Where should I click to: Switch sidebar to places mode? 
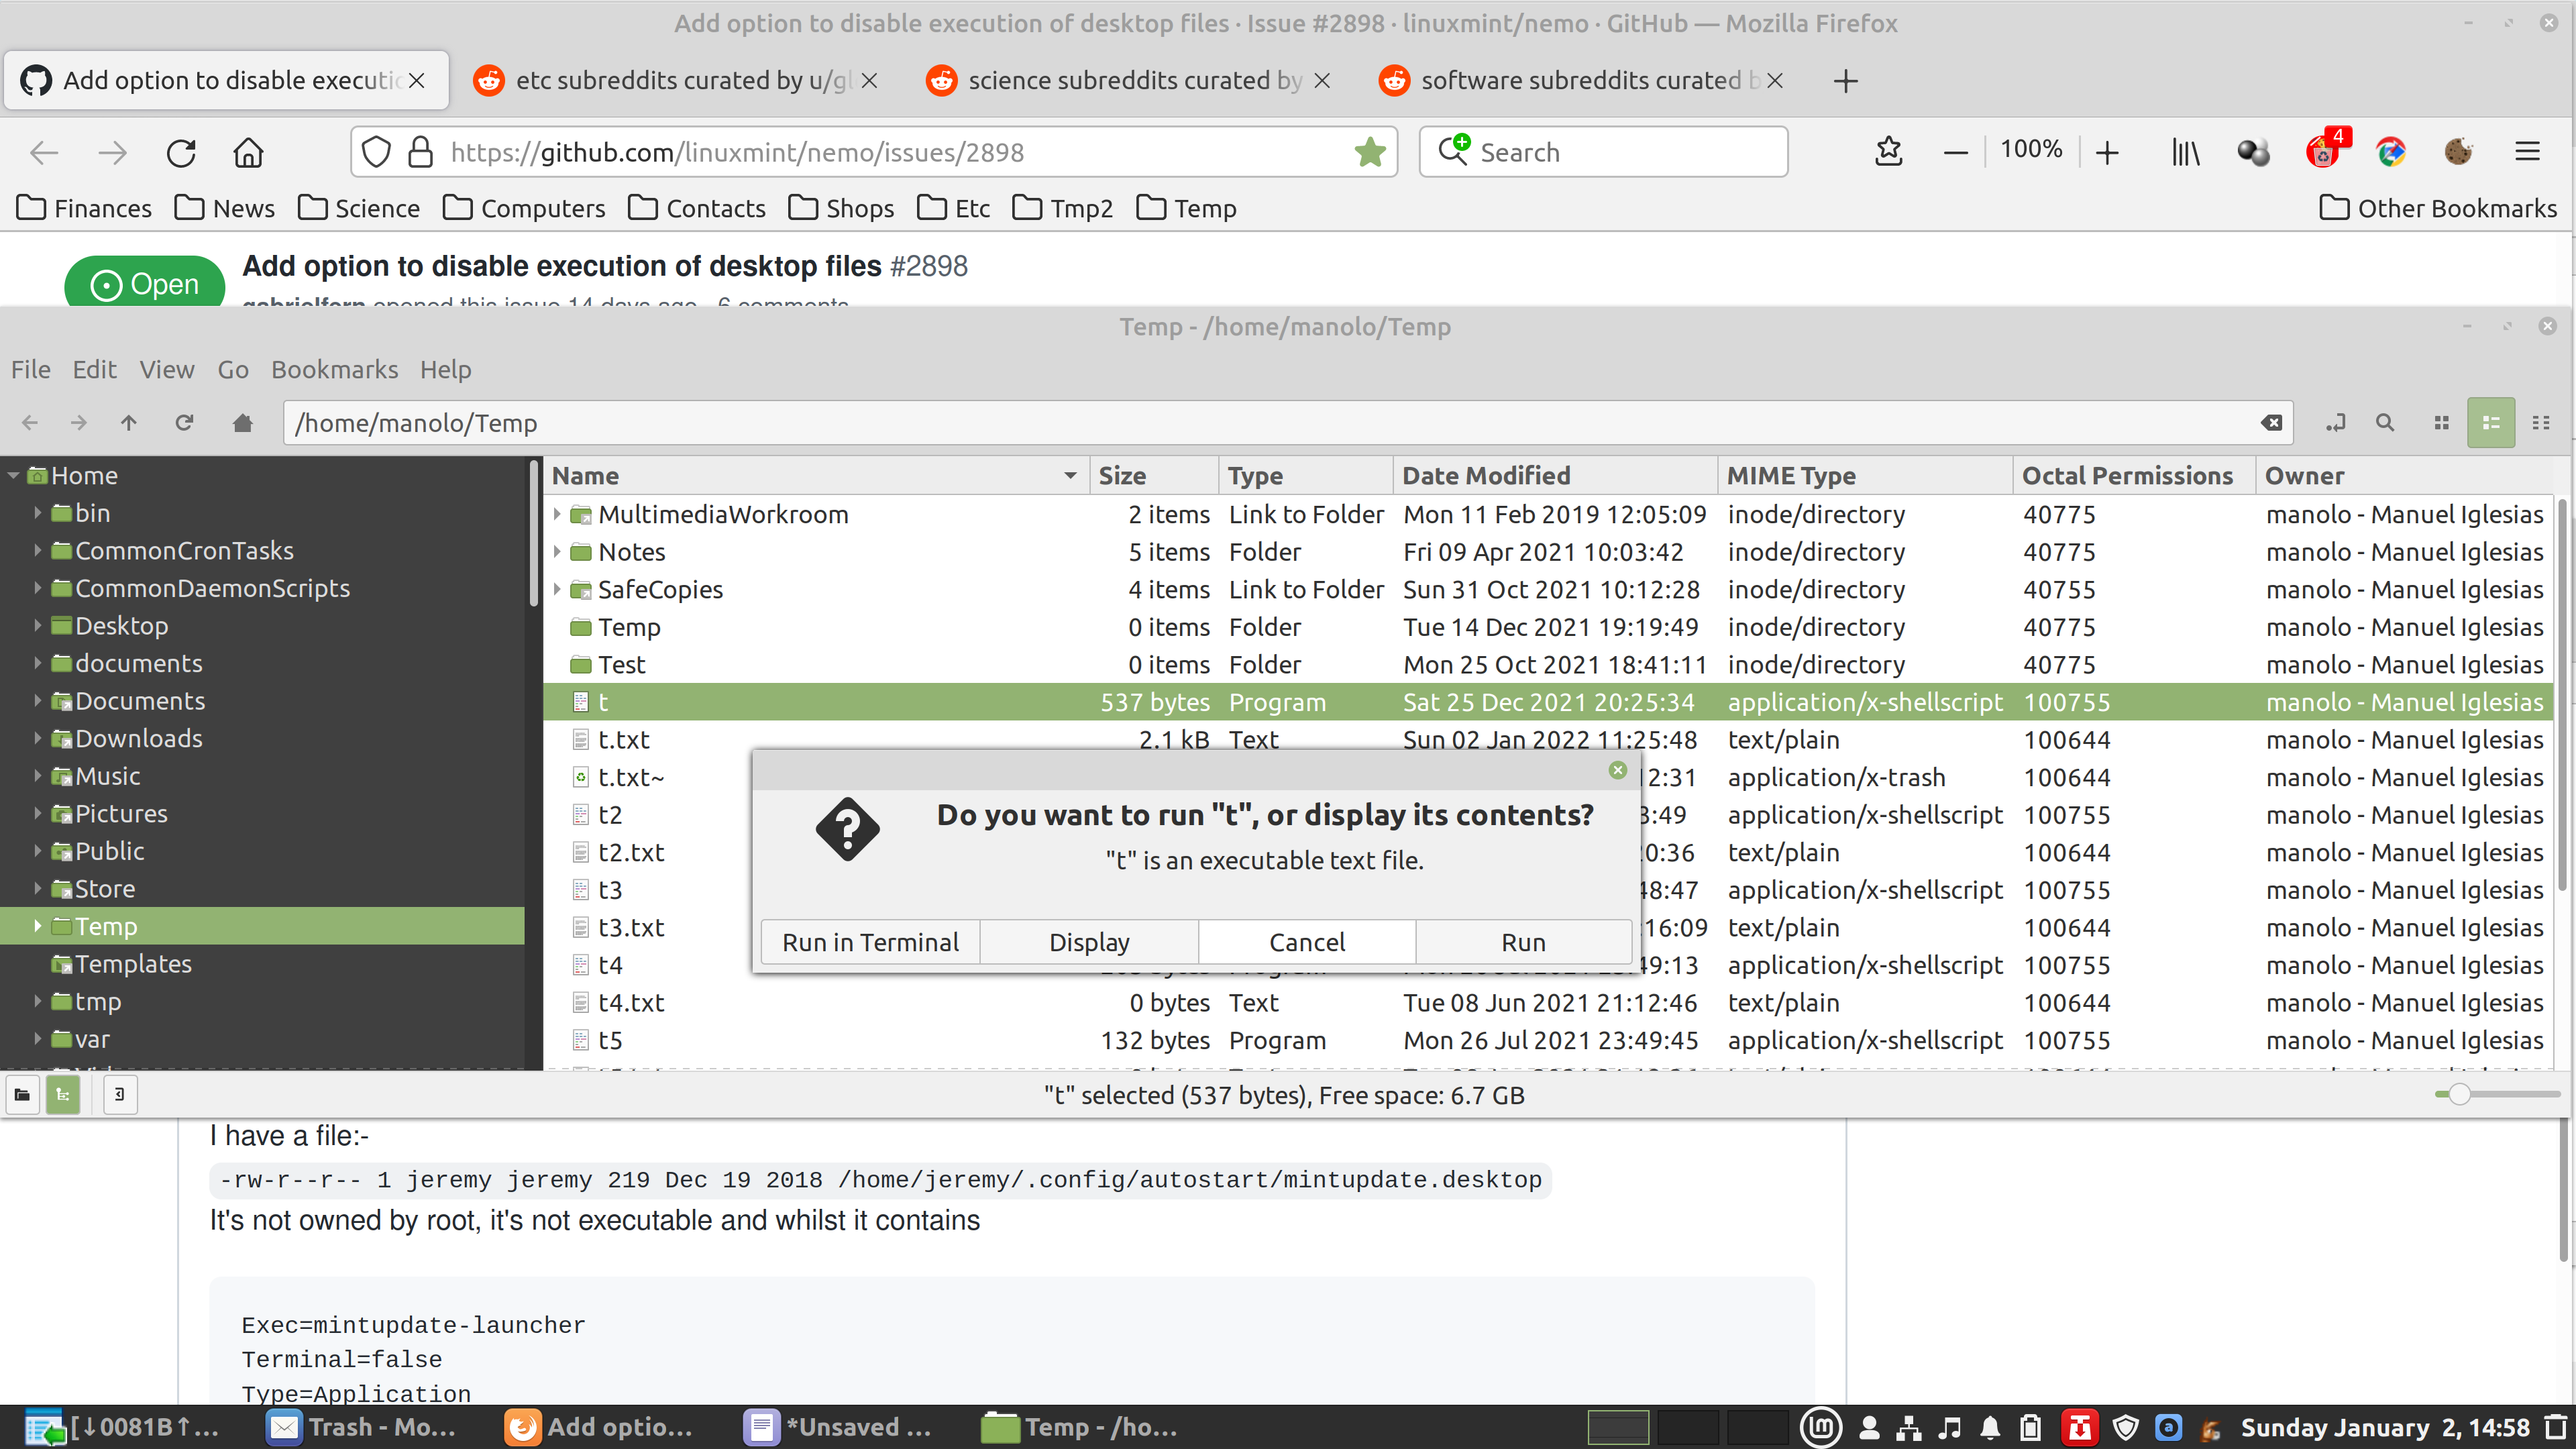(x=21, y=1095)
